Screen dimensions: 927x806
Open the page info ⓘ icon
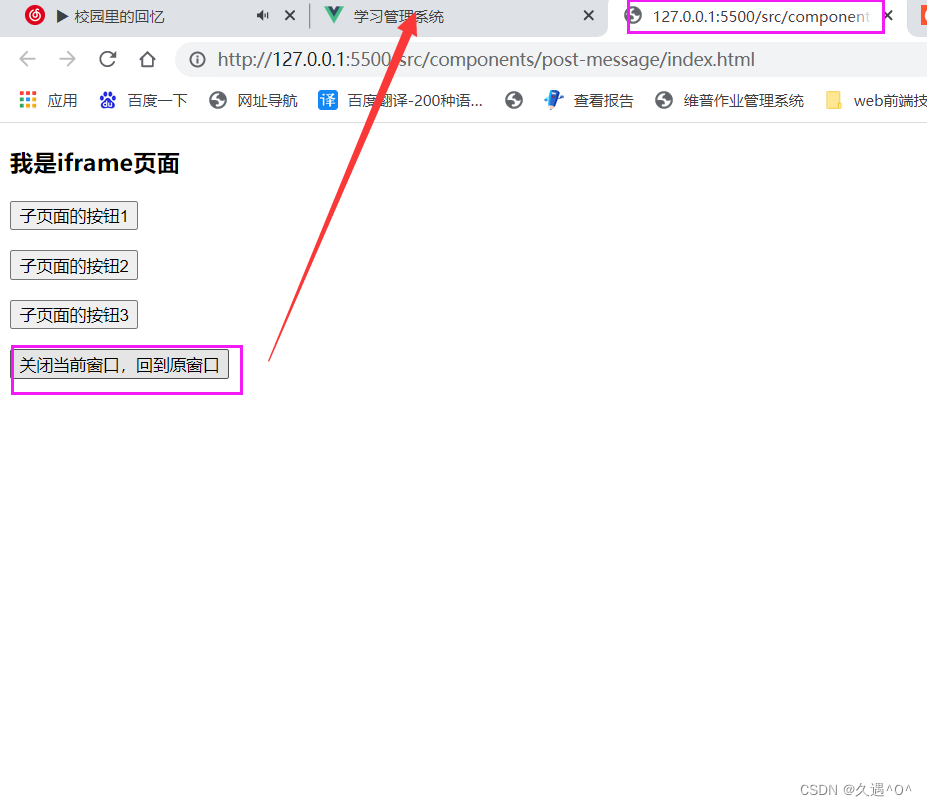click(196, 59)
